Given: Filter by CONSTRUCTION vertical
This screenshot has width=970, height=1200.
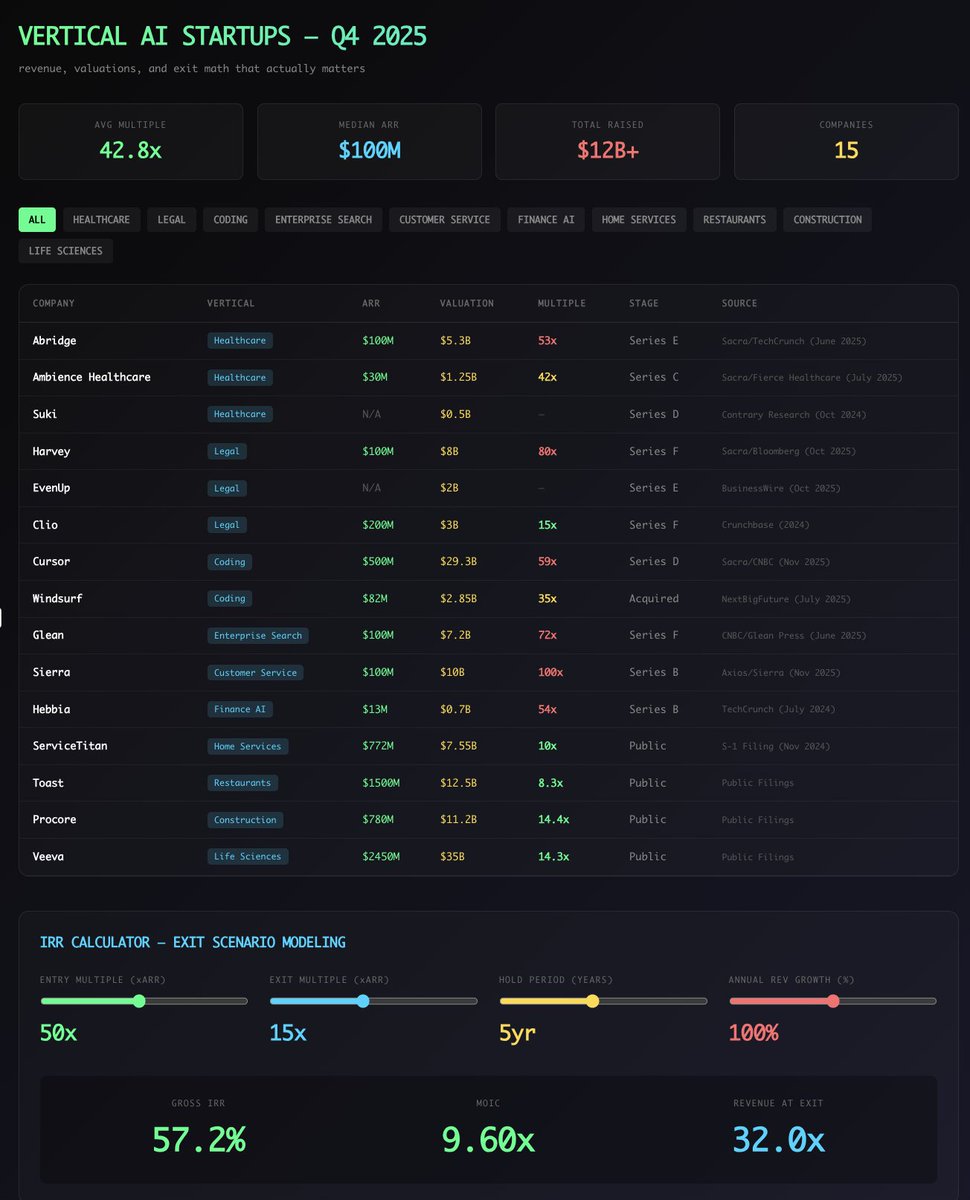Looking at the screenshot, I should 827,220.
